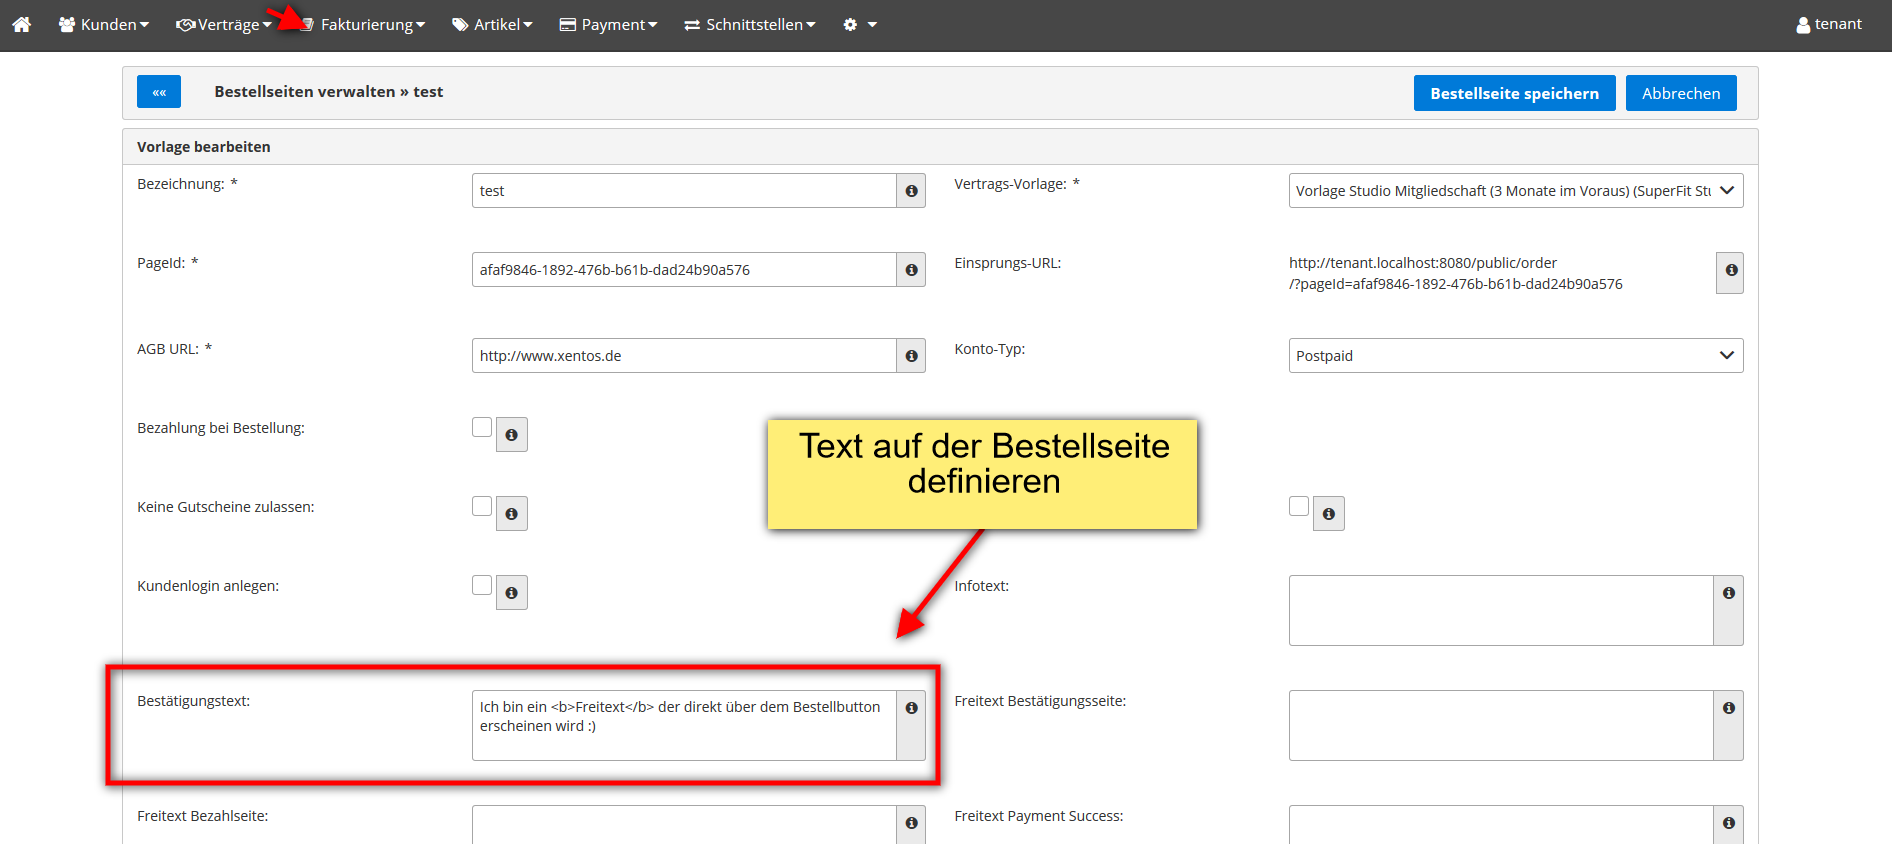Click into the Bestätigungstext textarea
Screen dimensions: 1893x844
pyautogui.click(x=684, y=725)
